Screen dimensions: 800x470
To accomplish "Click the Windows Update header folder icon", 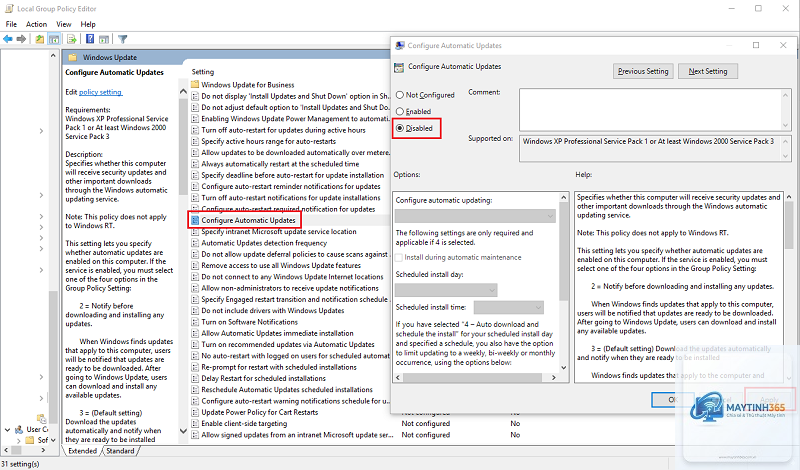I will pyautogui.click(x=72, y=57).
